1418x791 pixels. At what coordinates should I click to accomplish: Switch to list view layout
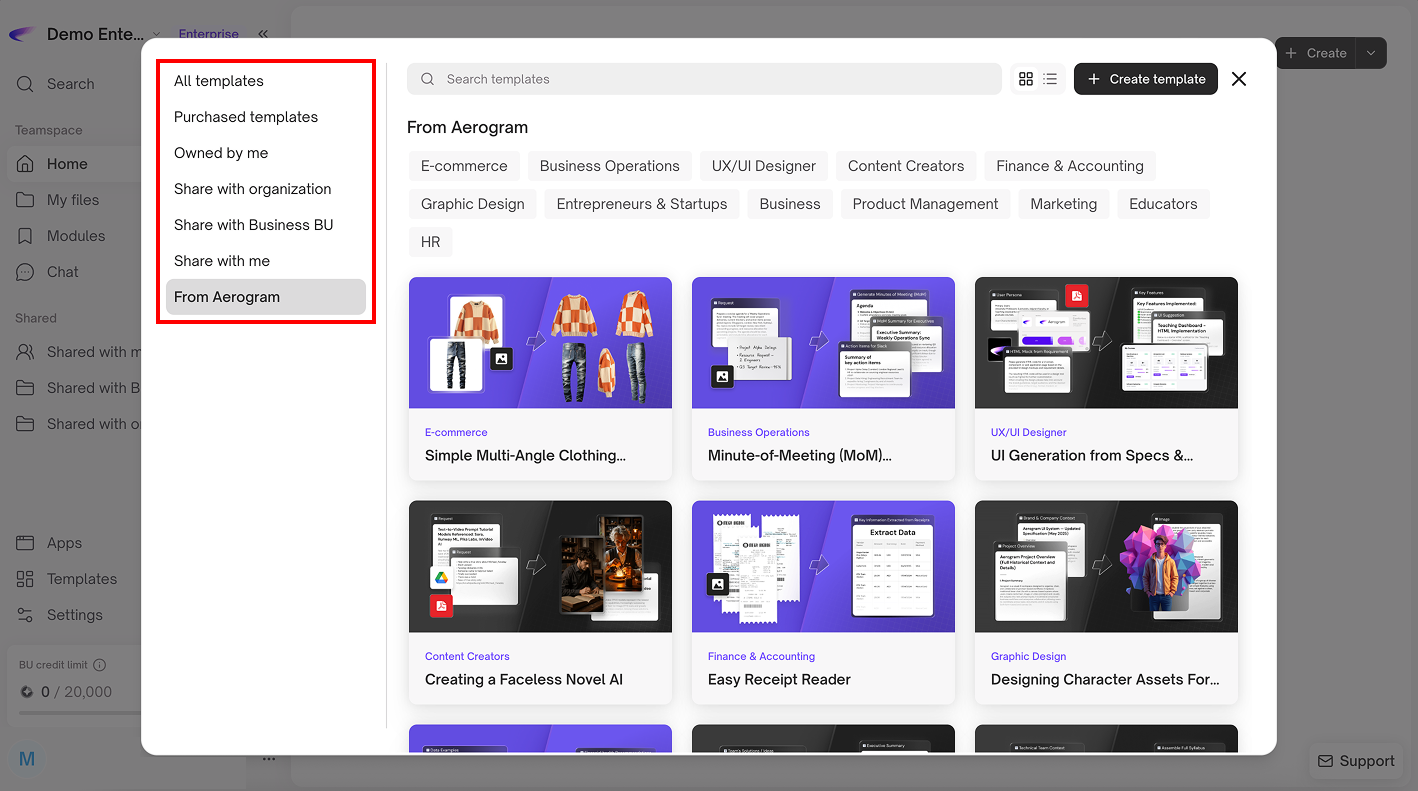(1050, 79)
